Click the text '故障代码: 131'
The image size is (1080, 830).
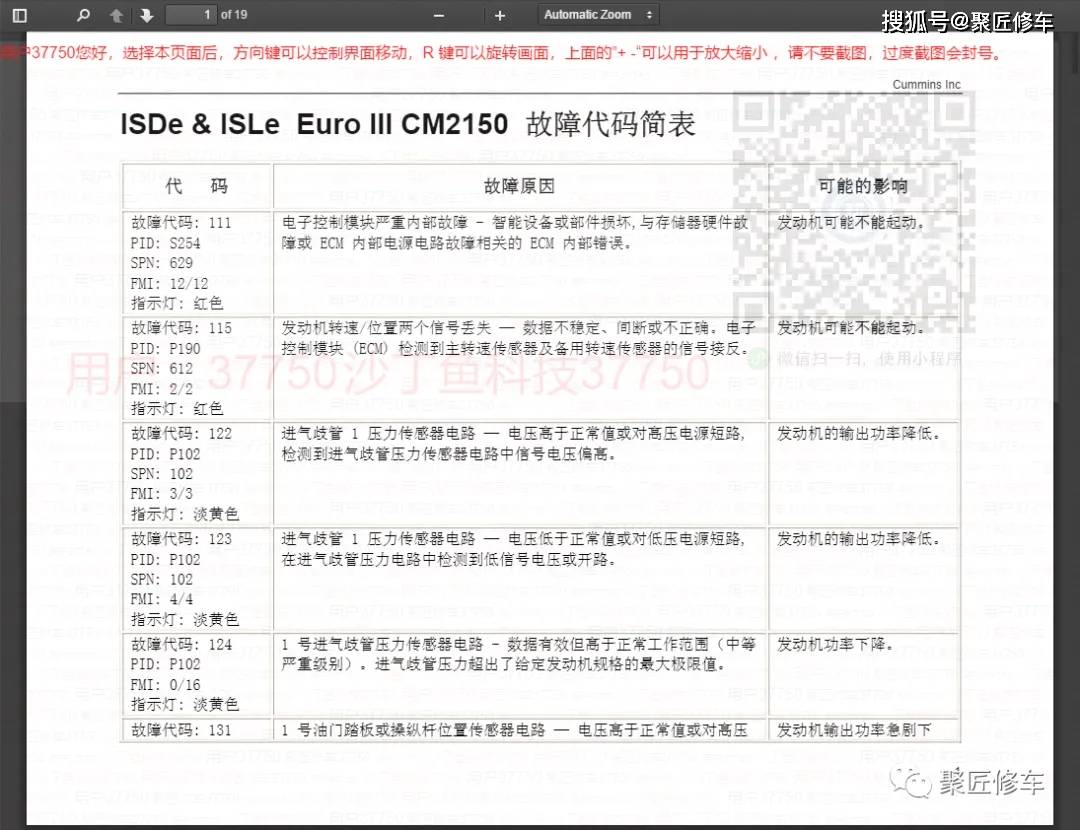pyautogui.click(x=181, y=730)
